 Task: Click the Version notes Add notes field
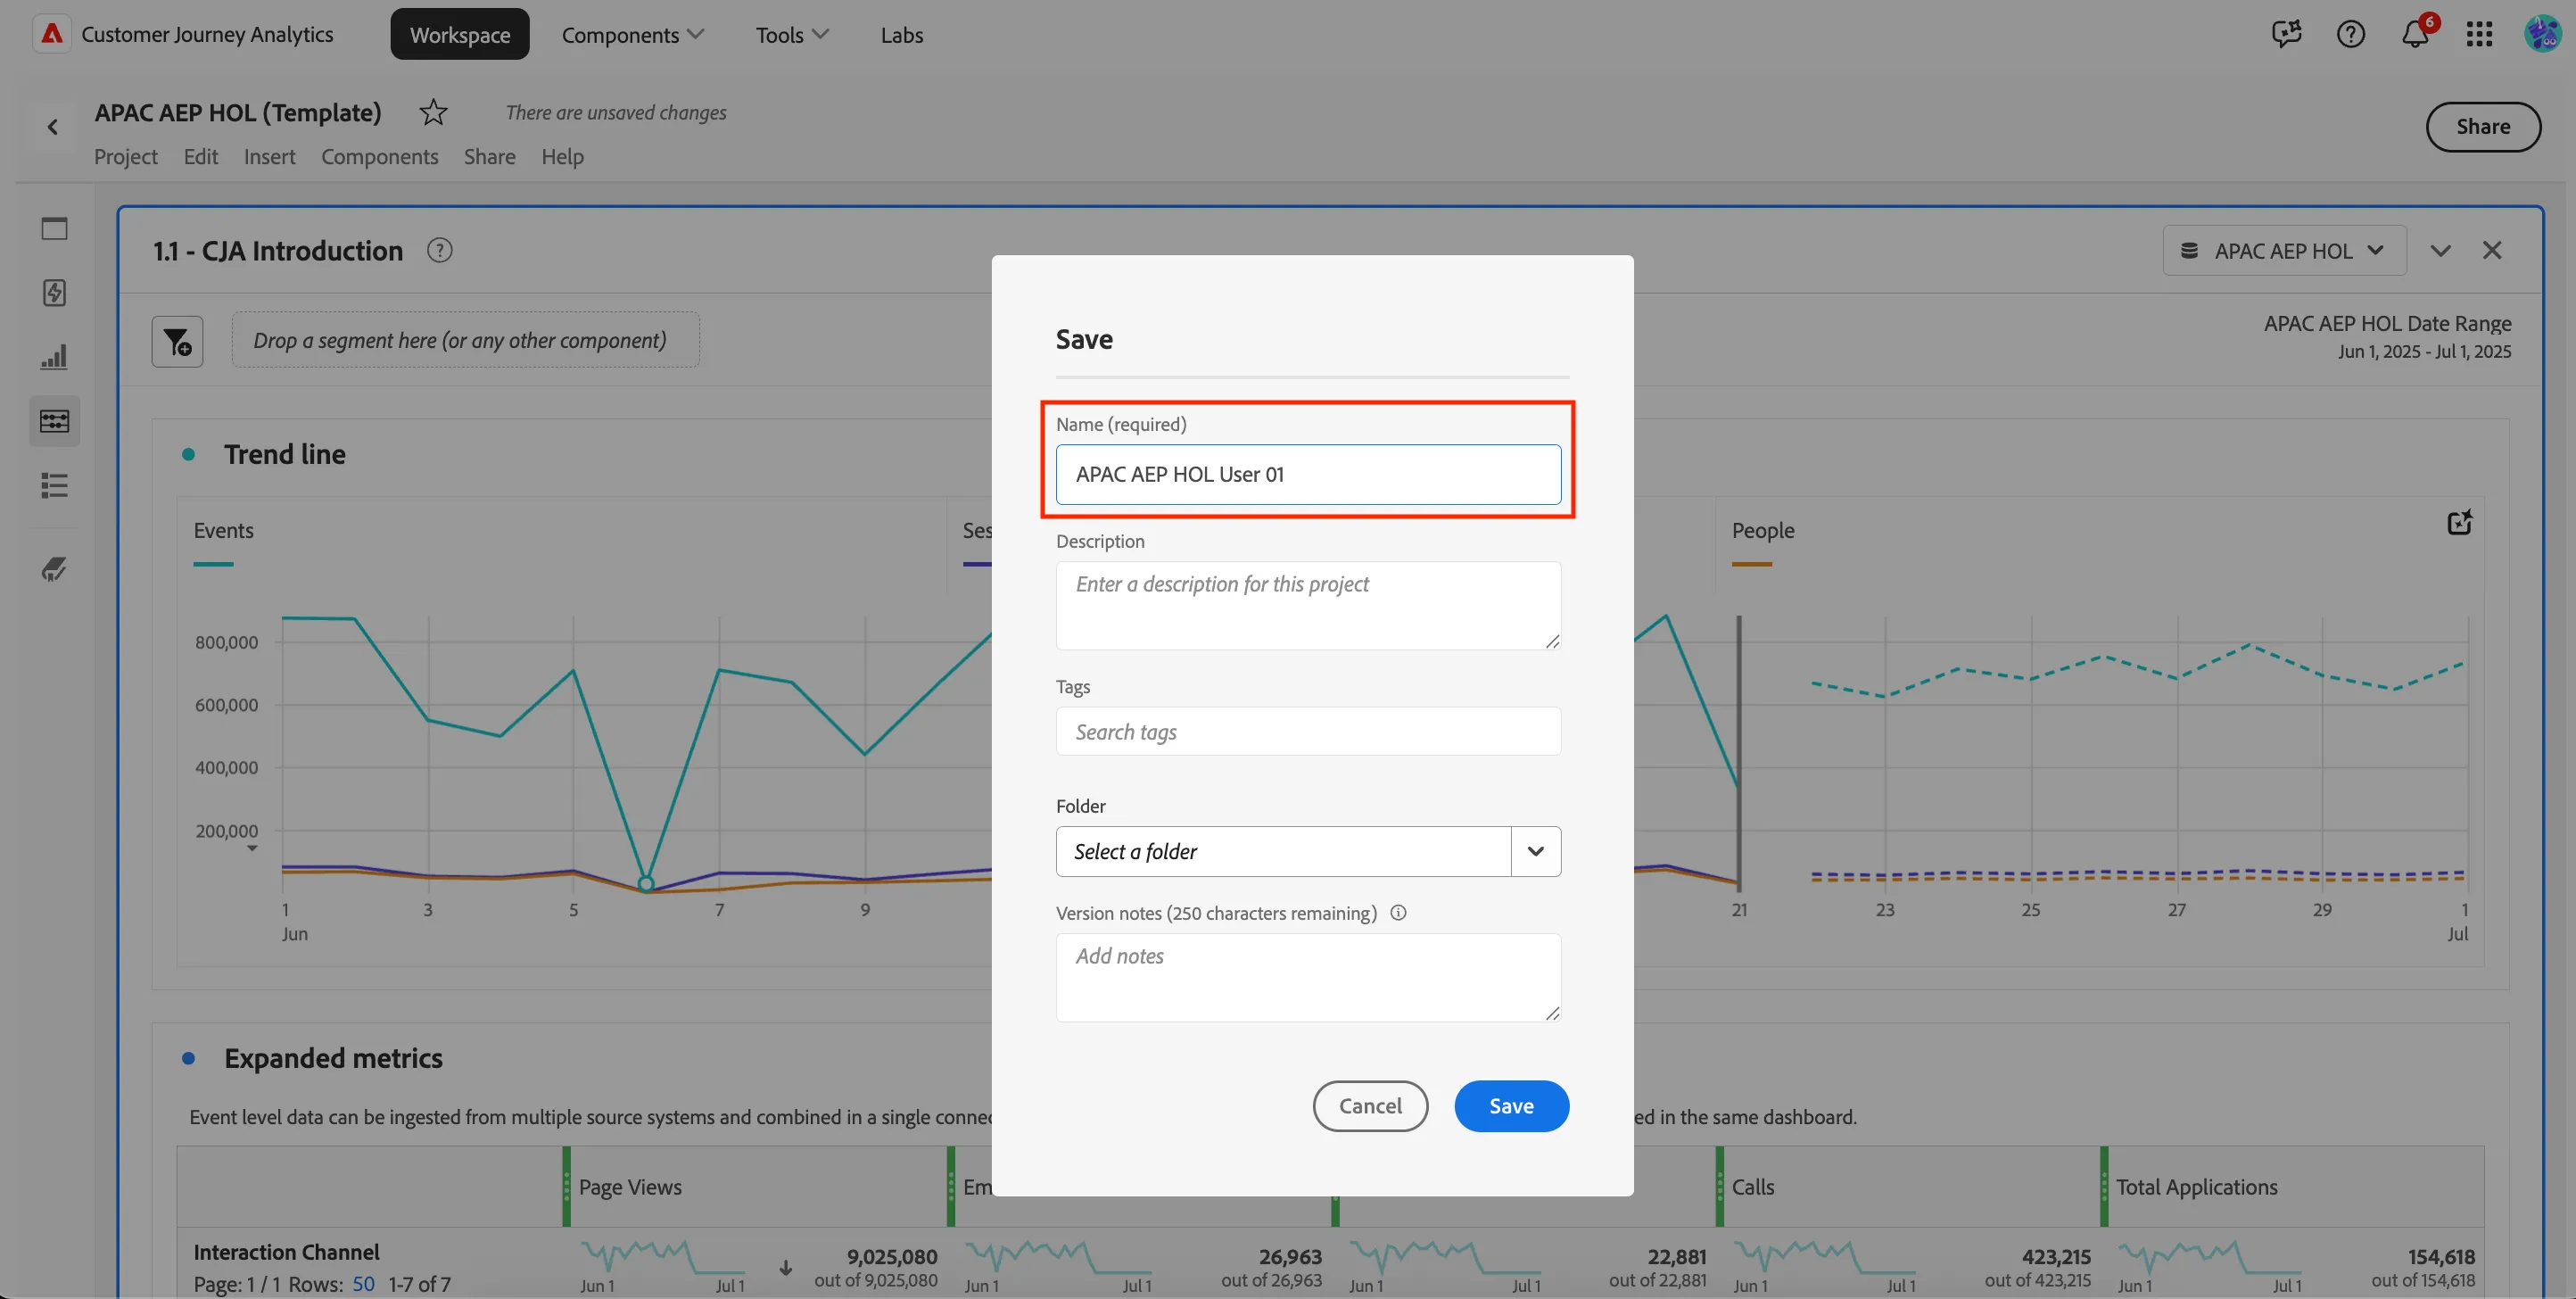[x=1308, y=977]
